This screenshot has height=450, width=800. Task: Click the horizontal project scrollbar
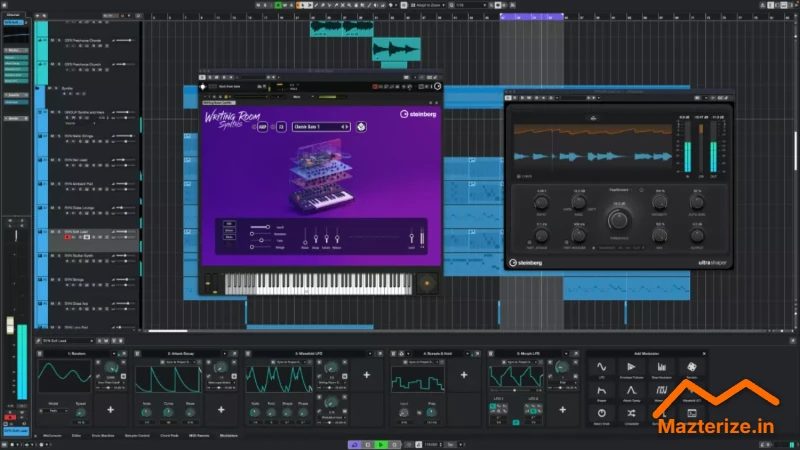[168, 331]
